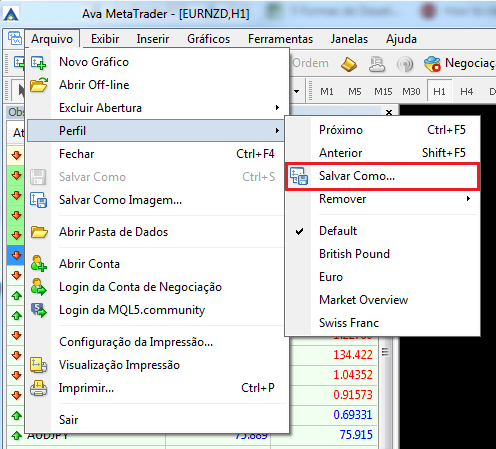Image resolution: width=496 pixels, height=449 pixels.
Task: Click the Ava MetaTrader logo in title bar
Action: click(11, 14)
